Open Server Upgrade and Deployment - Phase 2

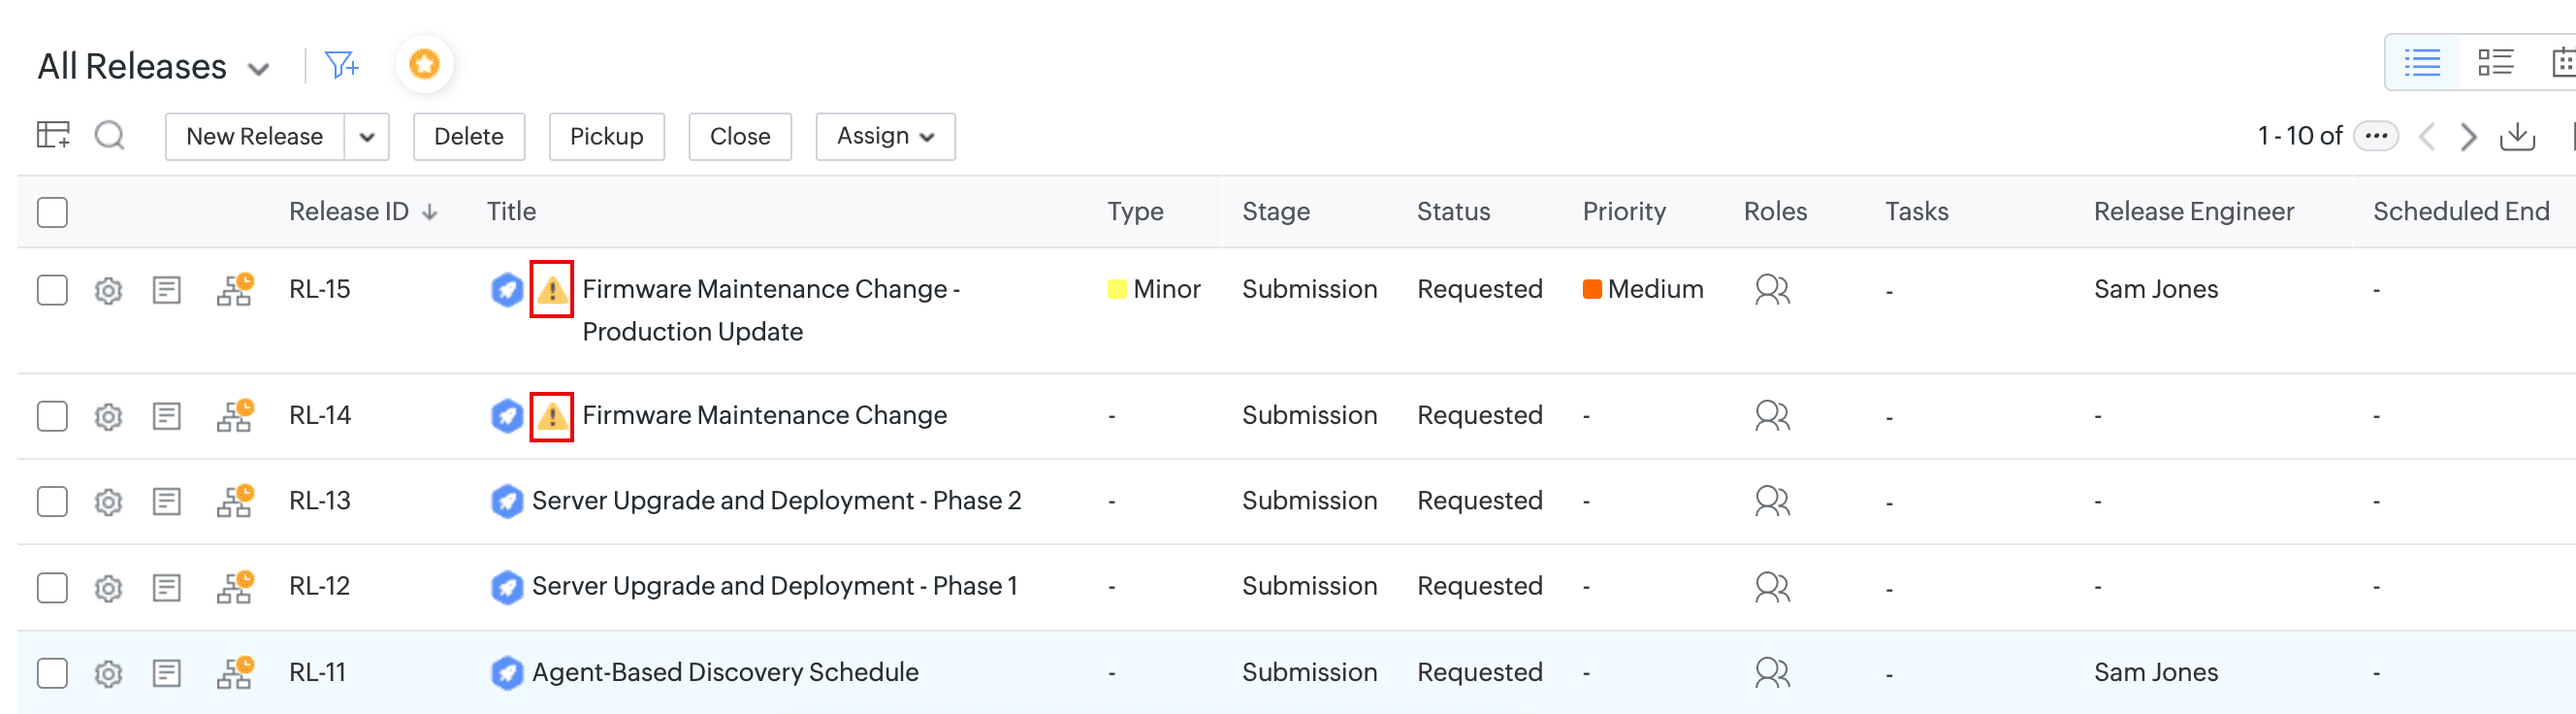point(776,501)
